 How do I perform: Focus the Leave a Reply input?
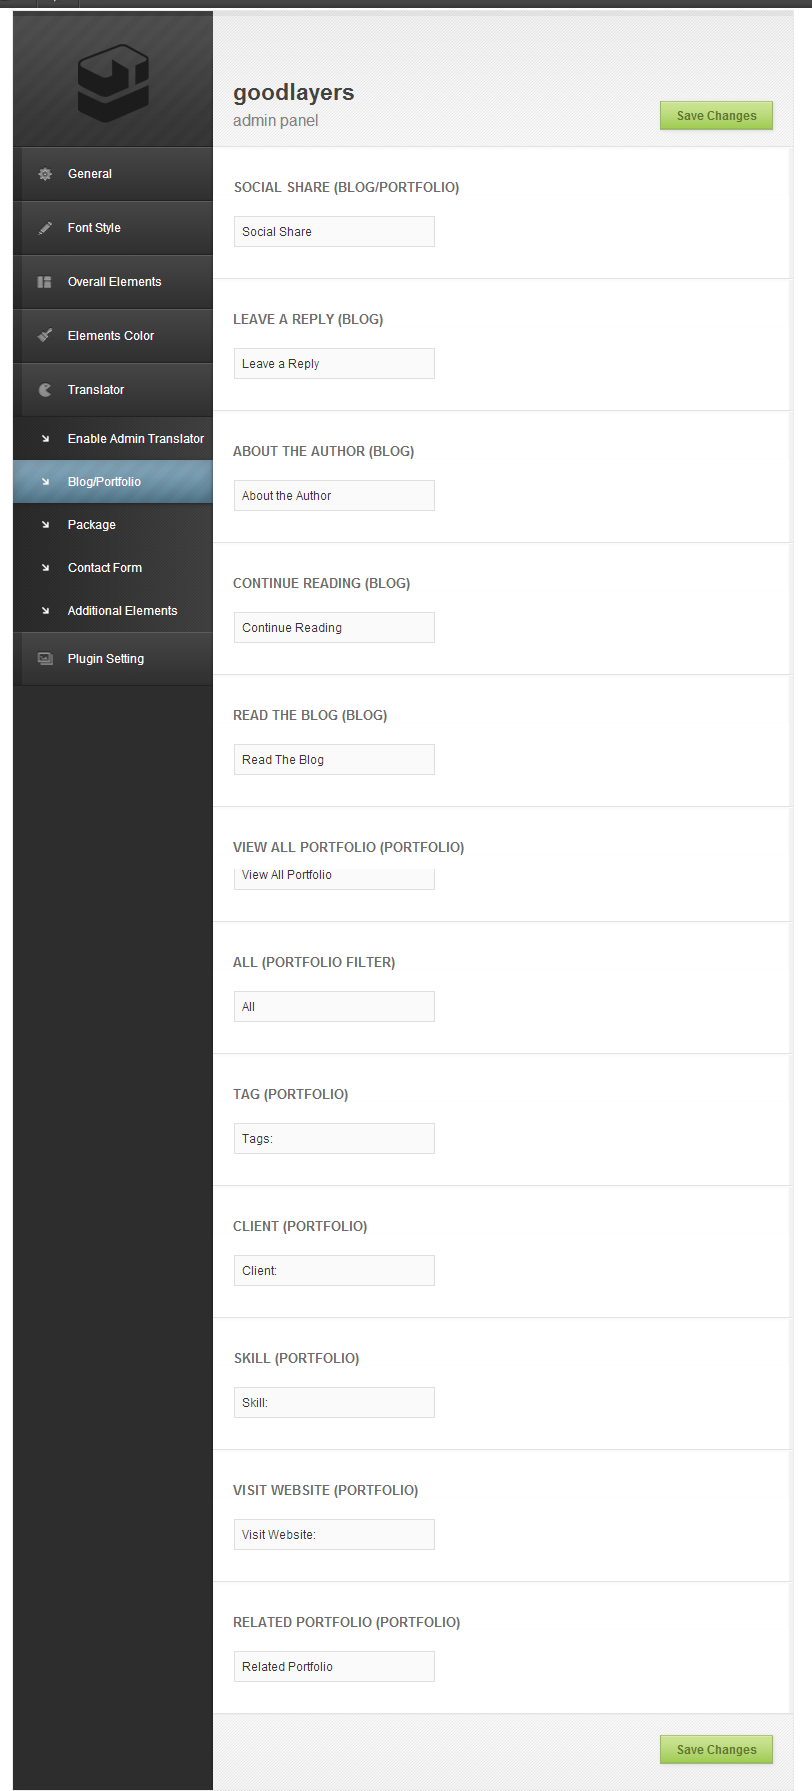[x=334, y=364]
